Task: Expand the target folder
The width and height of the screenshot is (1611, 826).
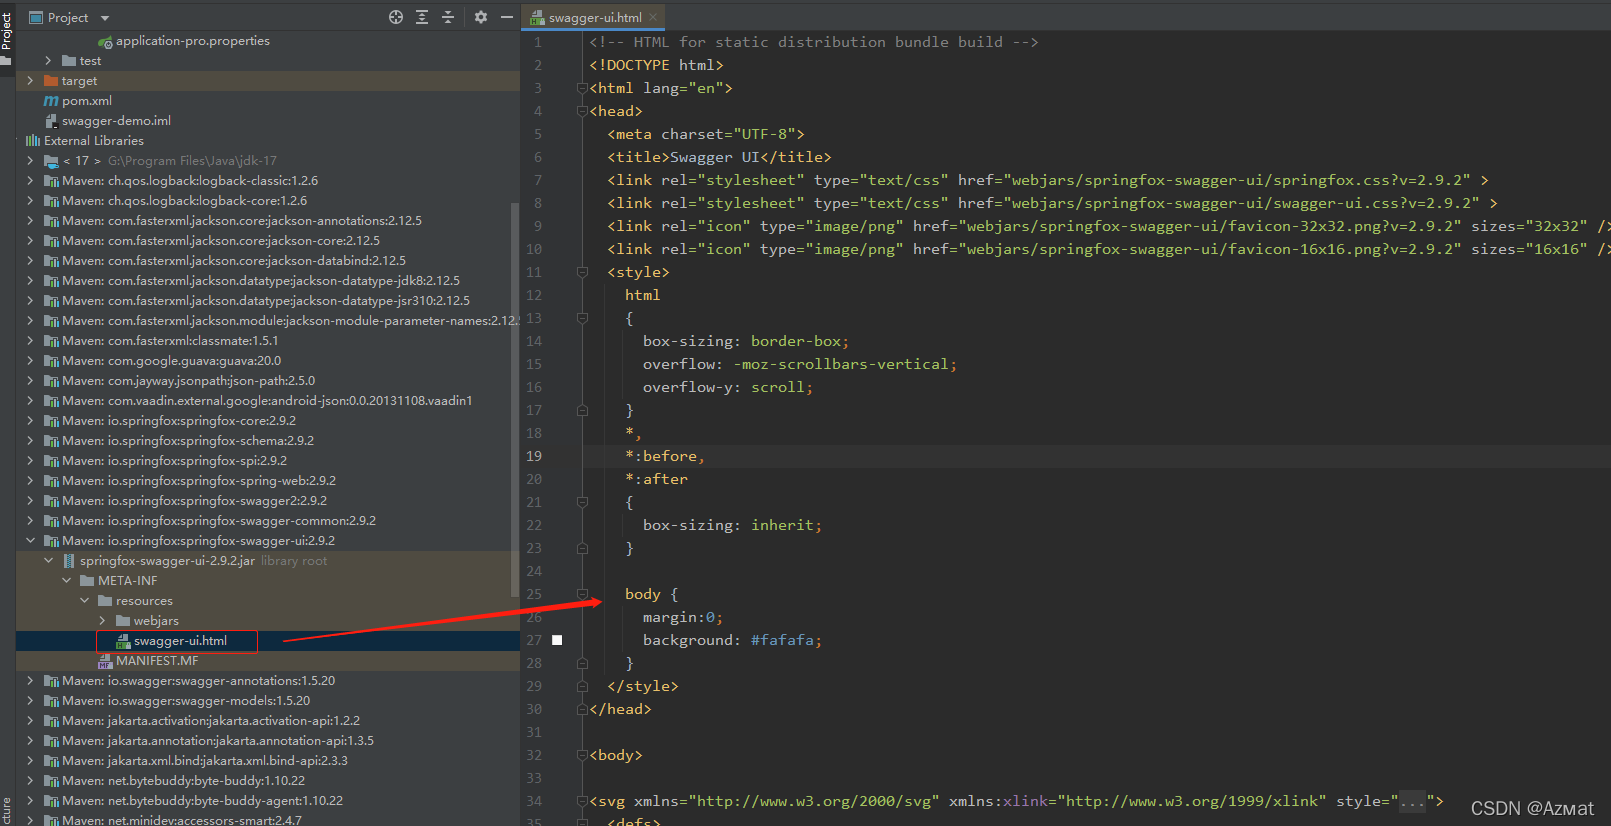Action: coord(30,81)
